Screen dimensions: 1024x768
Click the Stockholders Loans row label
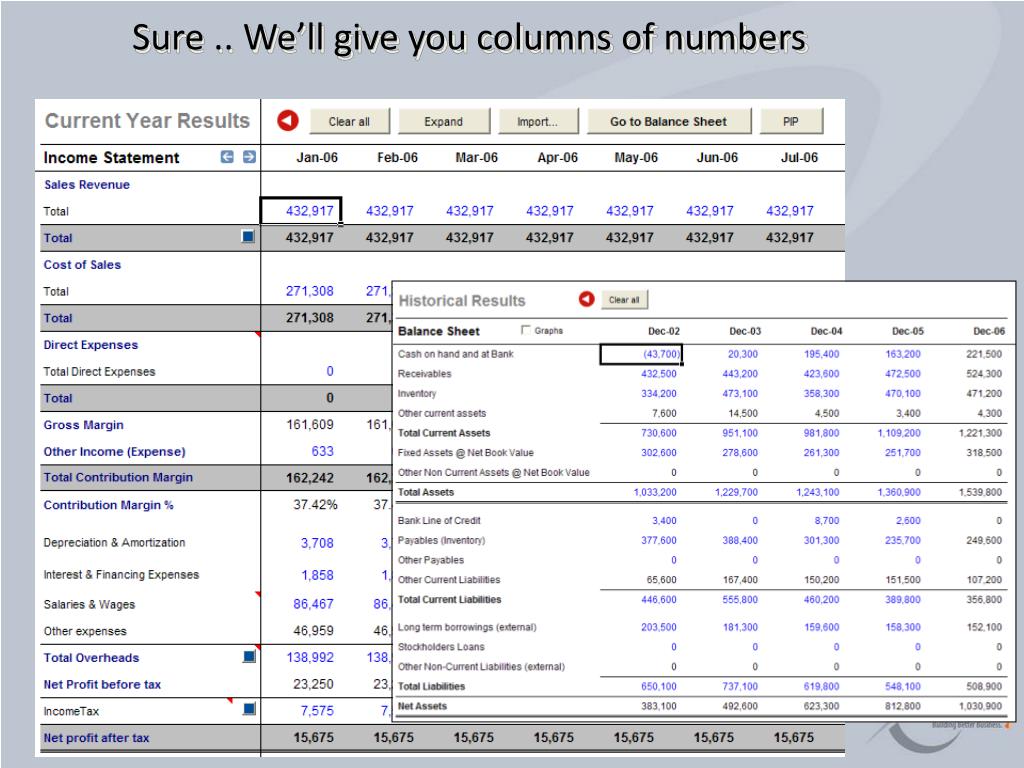click(x=441, y=647)
